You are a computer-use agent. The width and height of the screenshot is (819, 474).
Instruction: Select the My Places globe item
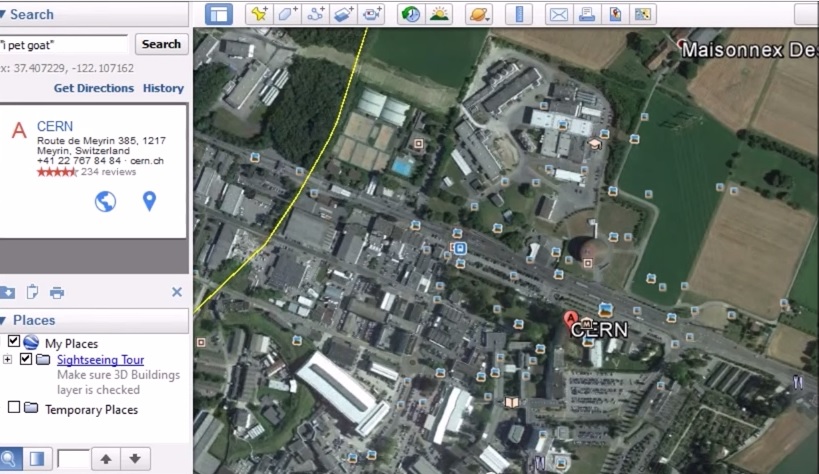point(31,342)
